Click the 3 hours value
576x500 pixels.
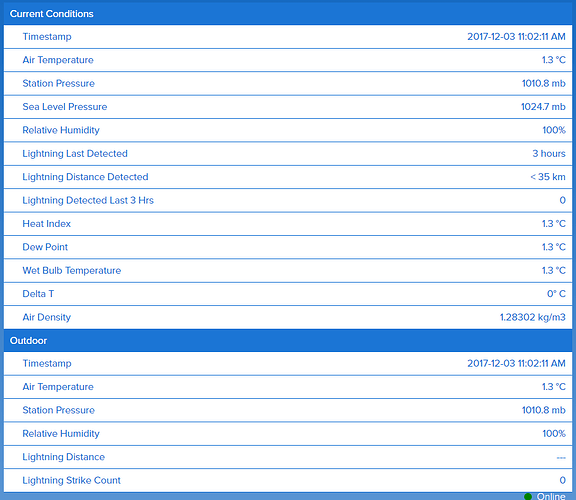pos(549,154)
